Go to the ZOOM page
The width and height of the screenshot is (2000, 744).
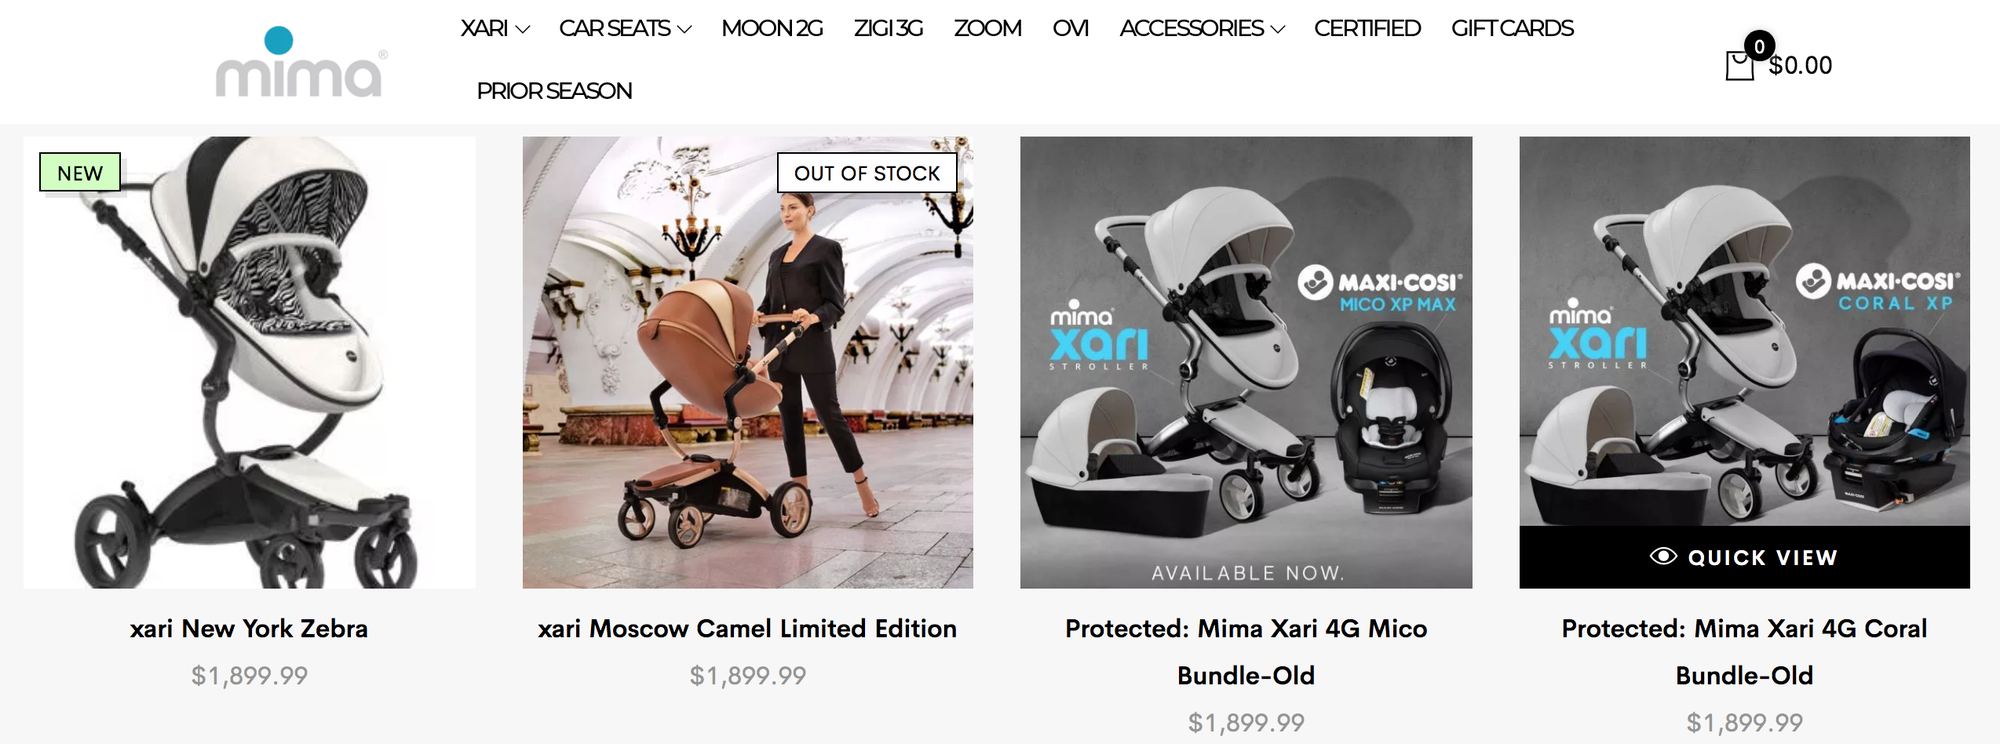pyautogui.click(x=987, y=28)
